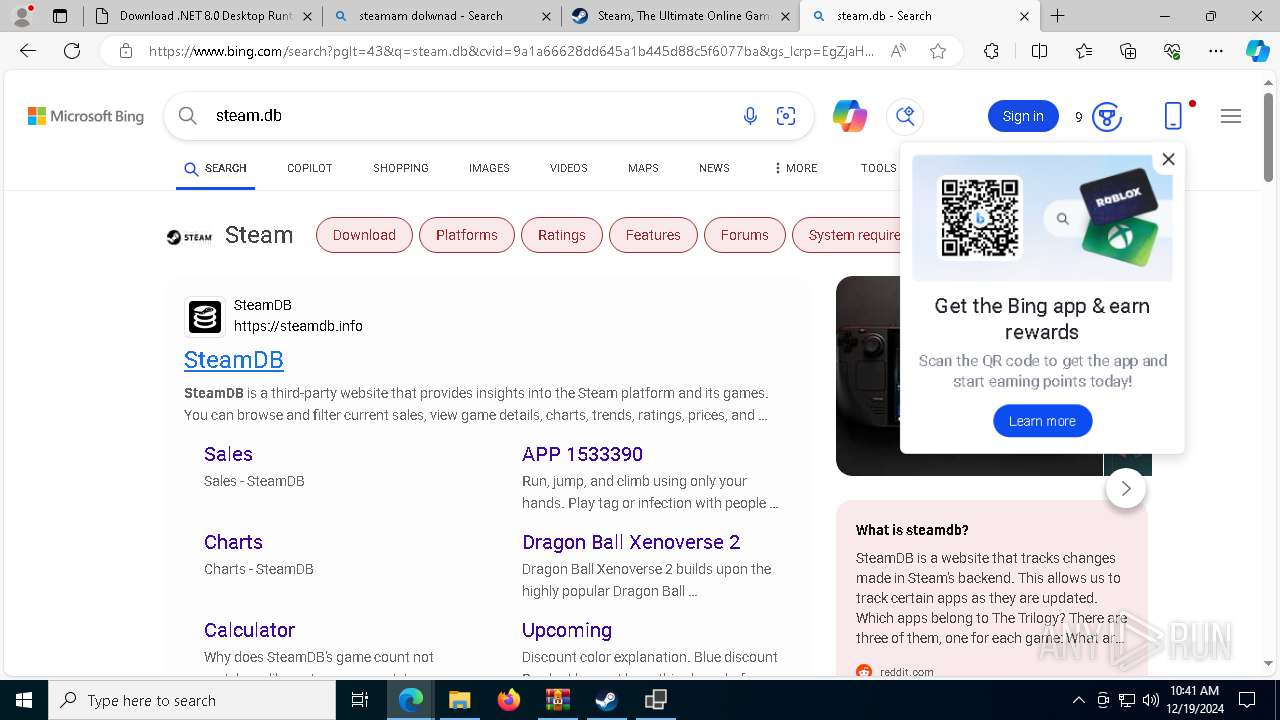1280x720 pixels.
Task: Open a new browser tab
Action: pos(1057,16)
